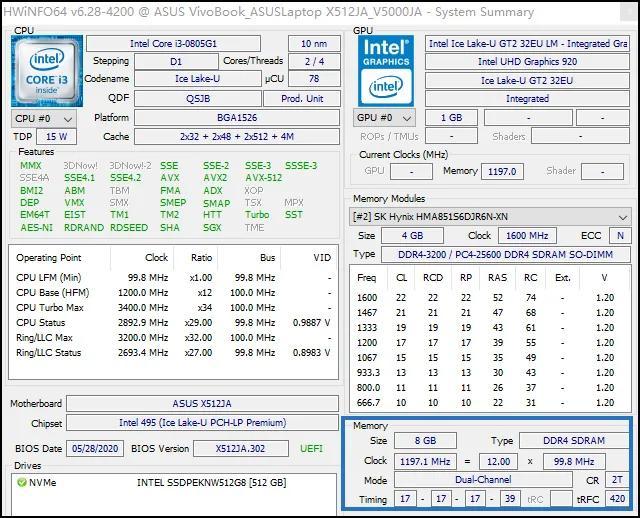Click the Memory Type DDR4 SDRAM field
Screen dimensions: 640x518
574,441
